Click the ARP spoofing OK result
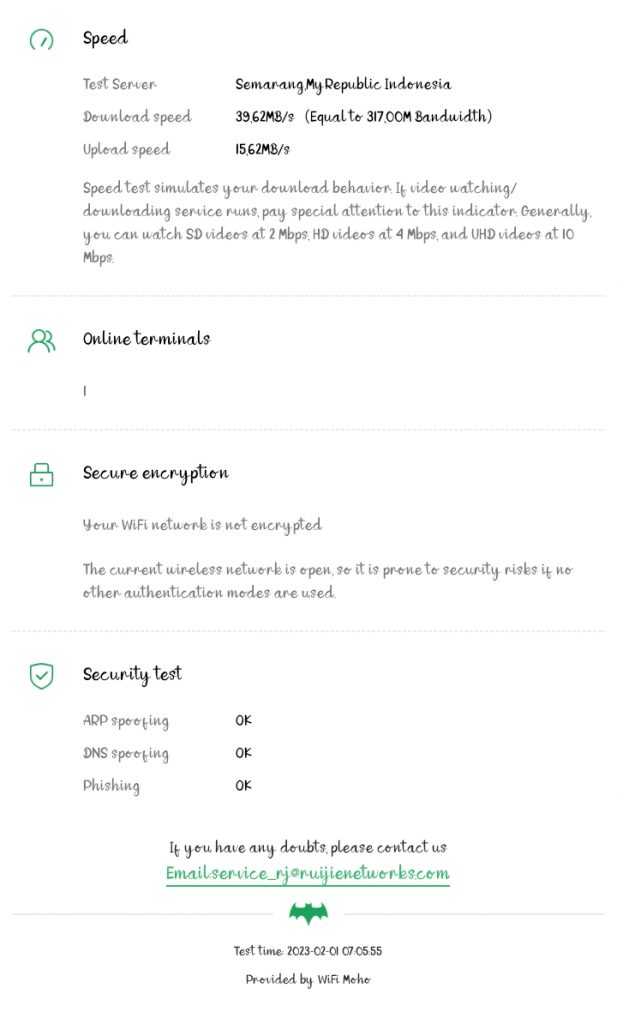The height and width of the screenshot is (1024, 617). coord(243,721)
